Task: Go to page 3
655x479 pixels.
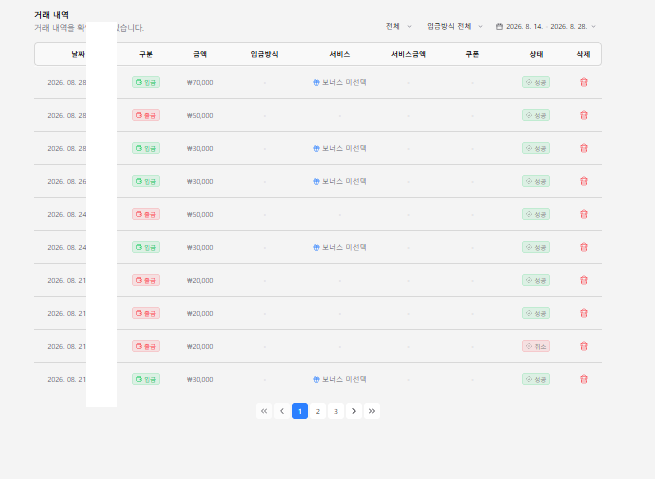Action: point(336,411)
